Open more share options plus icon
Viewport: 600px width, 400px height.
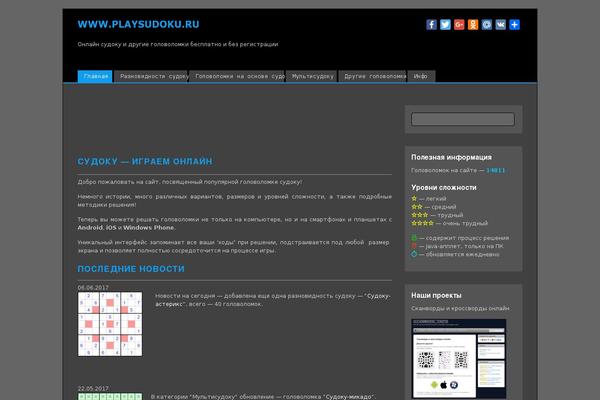pyautogui.click(x=514, y=25)
